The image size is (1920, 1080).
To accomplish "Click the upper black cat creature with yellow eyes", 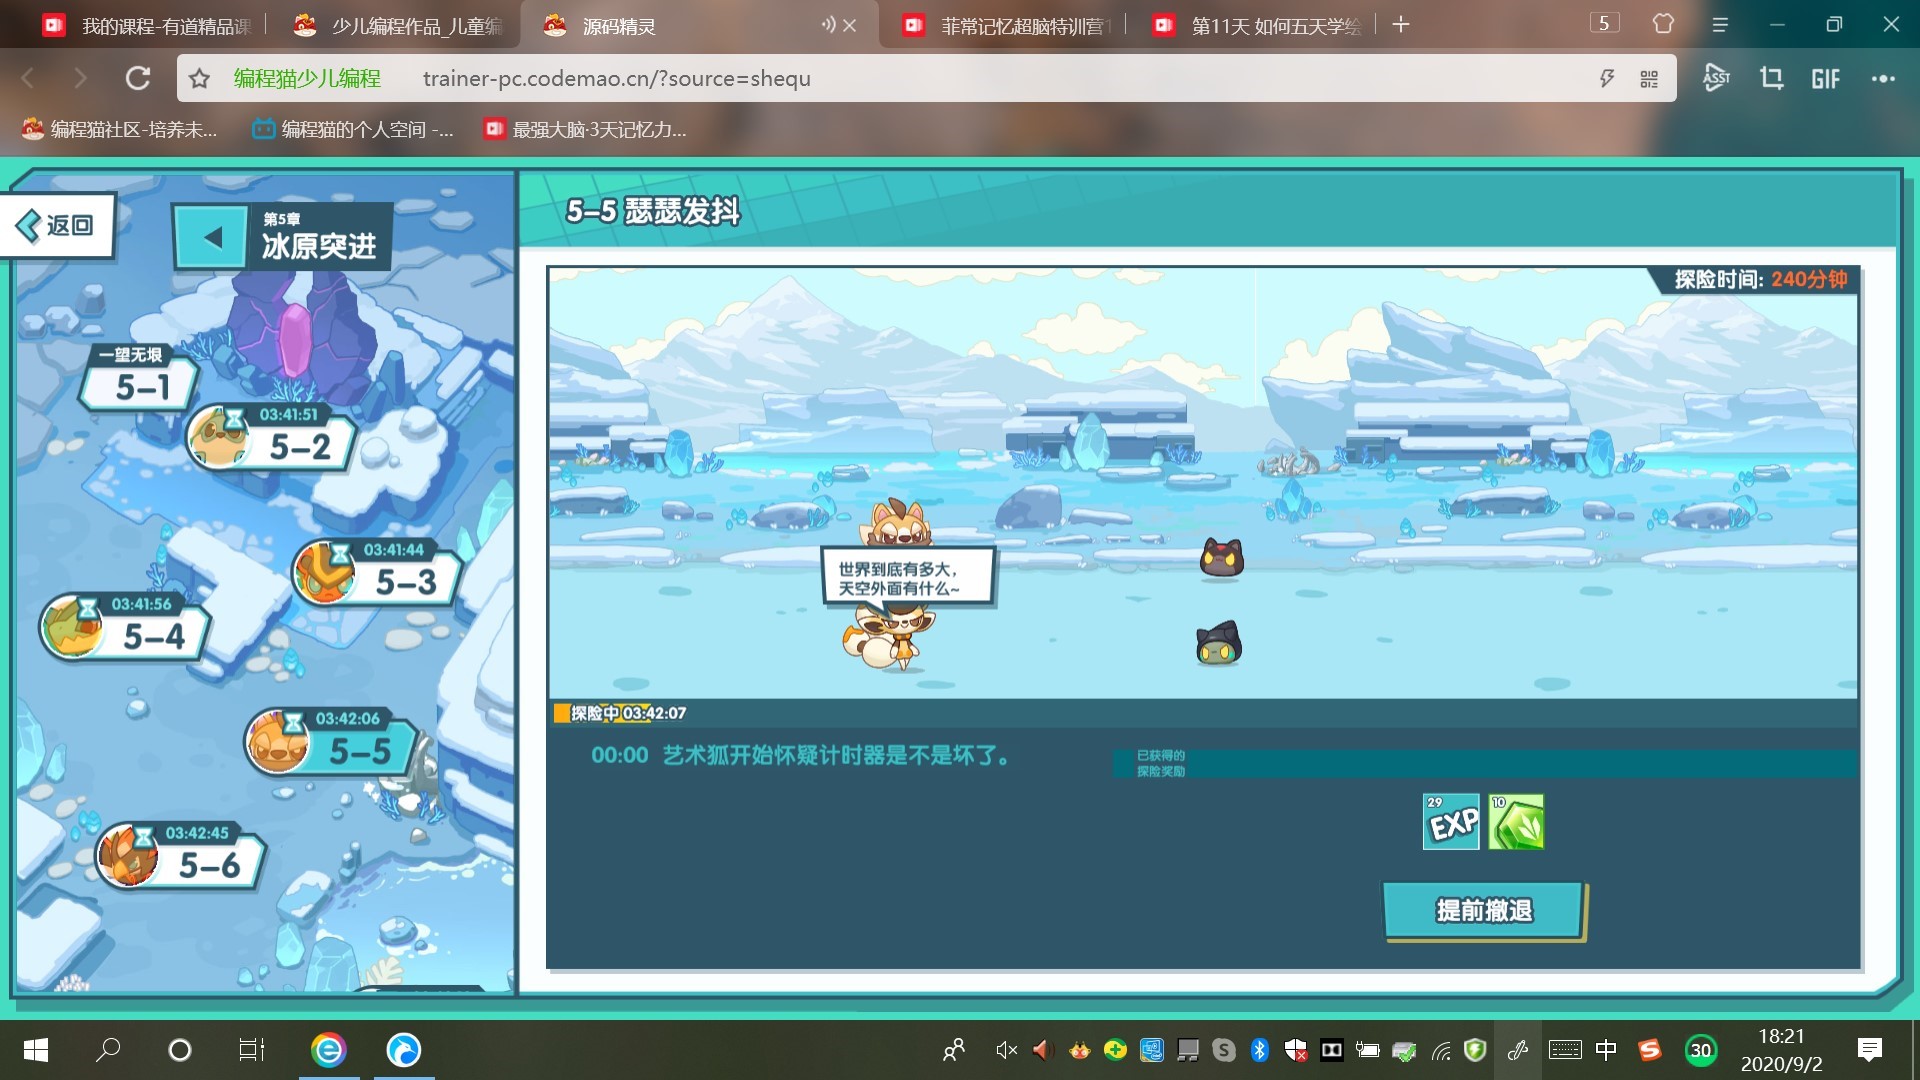I will (1221, 557).
